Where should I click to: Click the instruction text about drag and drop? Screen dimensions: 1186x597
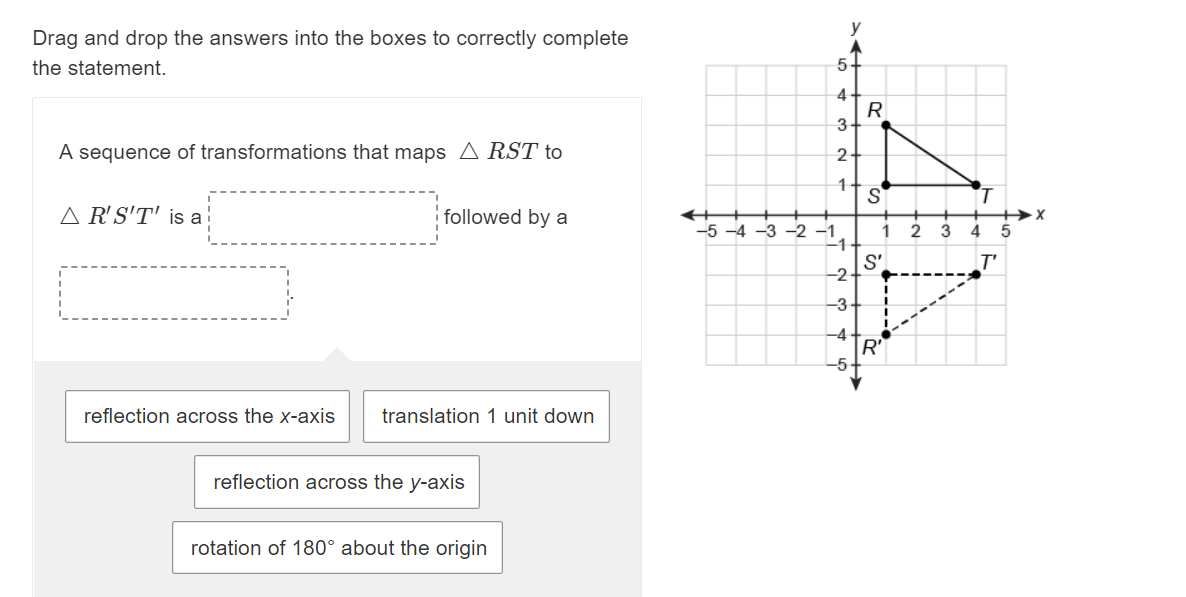(330, 38)
